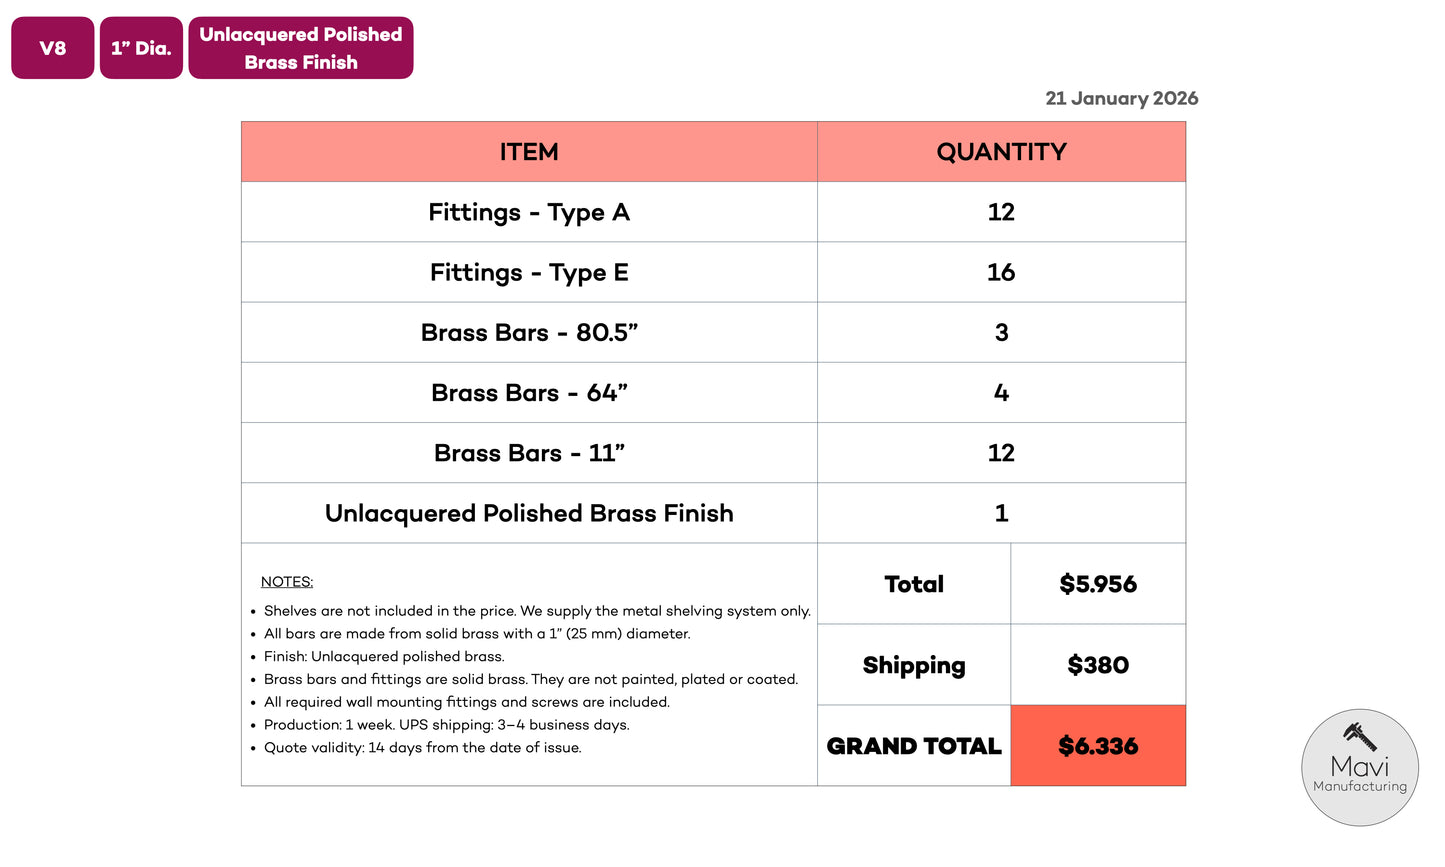Screen dimensions: 1445x867
Task: Click the V8 badge
Action: [53, 48]
